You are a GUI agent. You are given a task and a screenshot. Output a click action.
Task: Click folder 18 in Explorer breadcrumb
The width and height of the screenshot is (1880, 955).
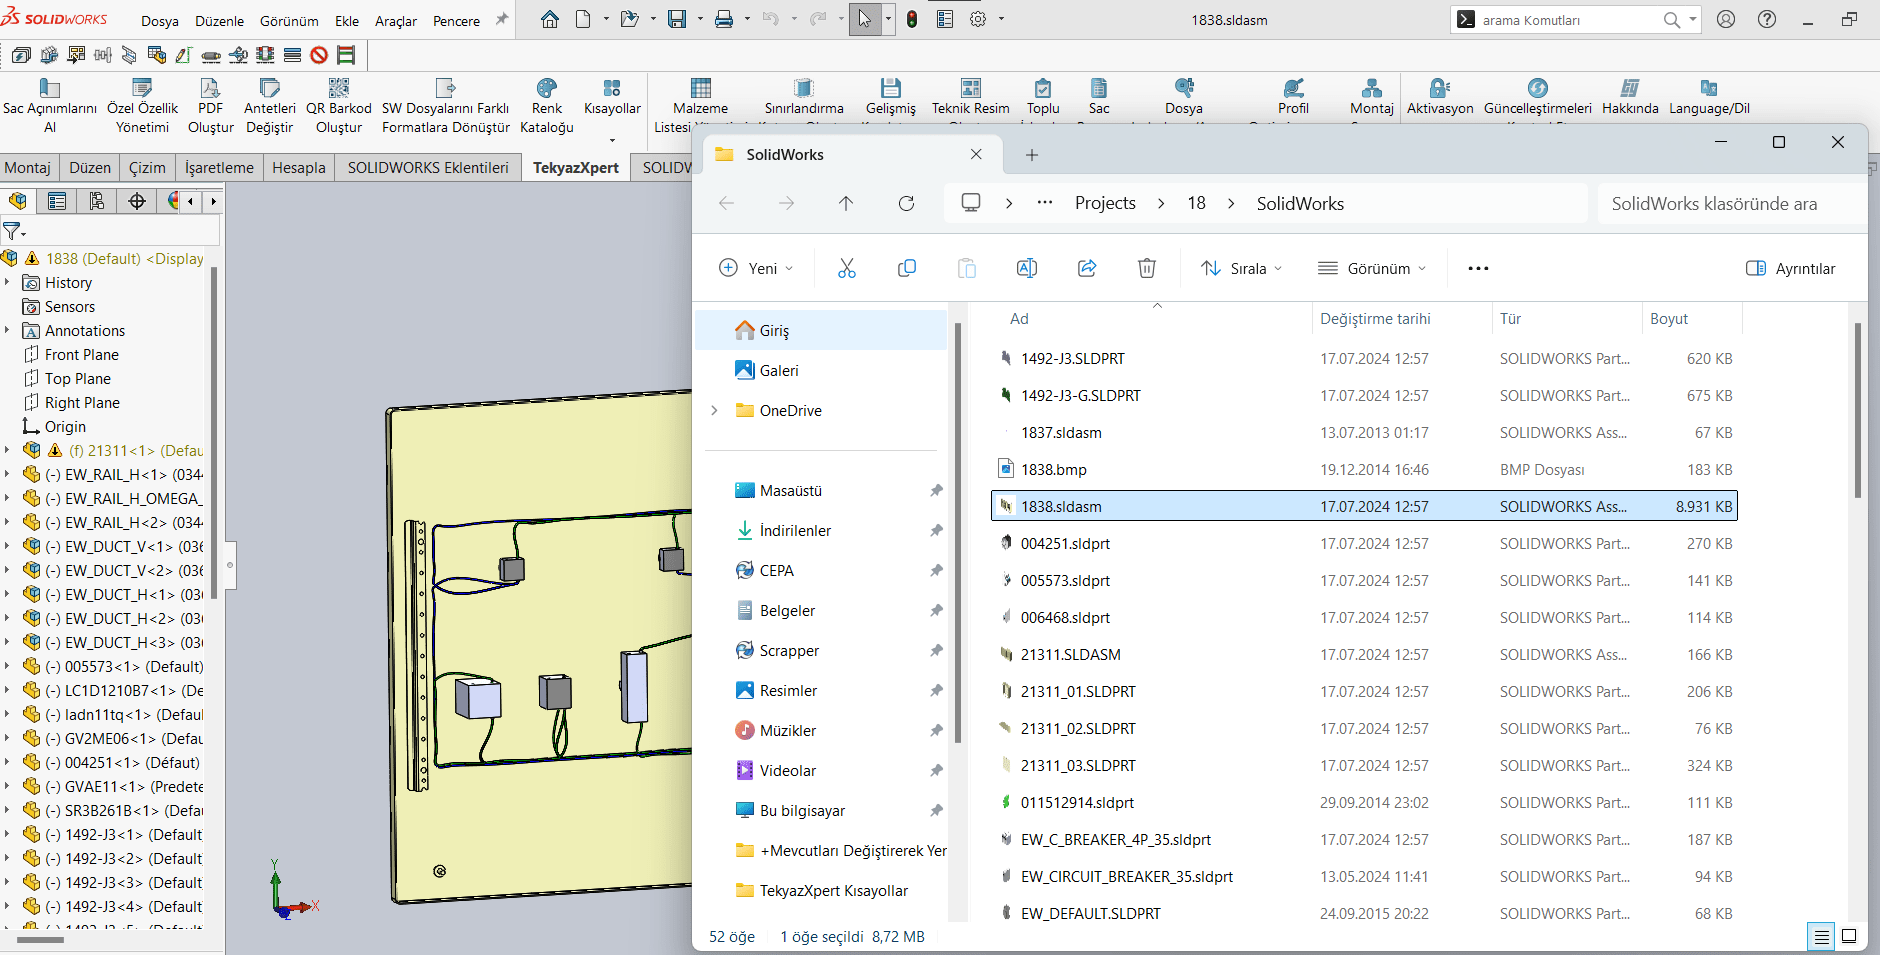1196,203
